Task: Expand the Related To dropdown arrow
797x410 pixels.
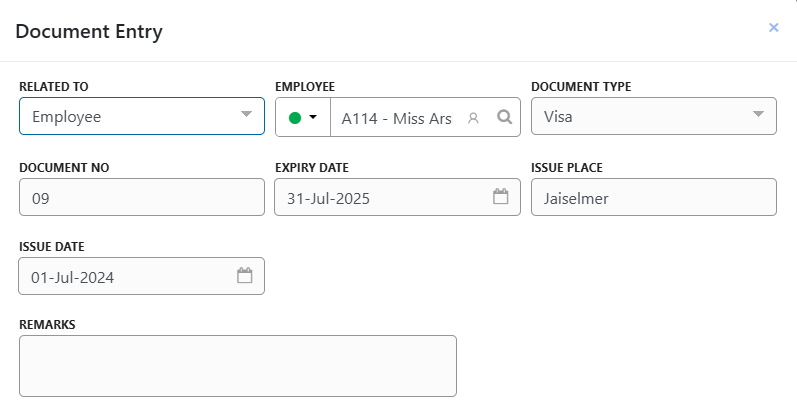Action: coord(246,115)
